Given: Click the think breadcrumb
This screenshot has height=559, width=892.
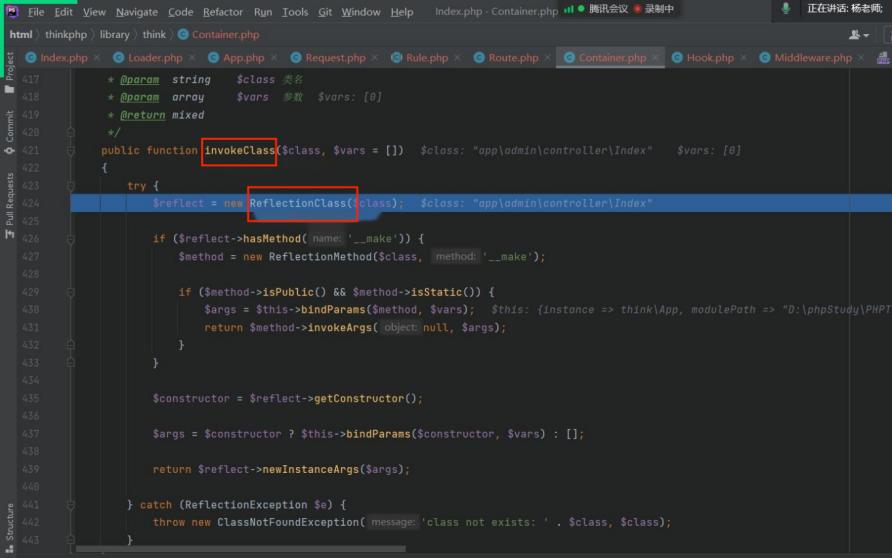Looking at the screenshot, I should coord(154,35).
